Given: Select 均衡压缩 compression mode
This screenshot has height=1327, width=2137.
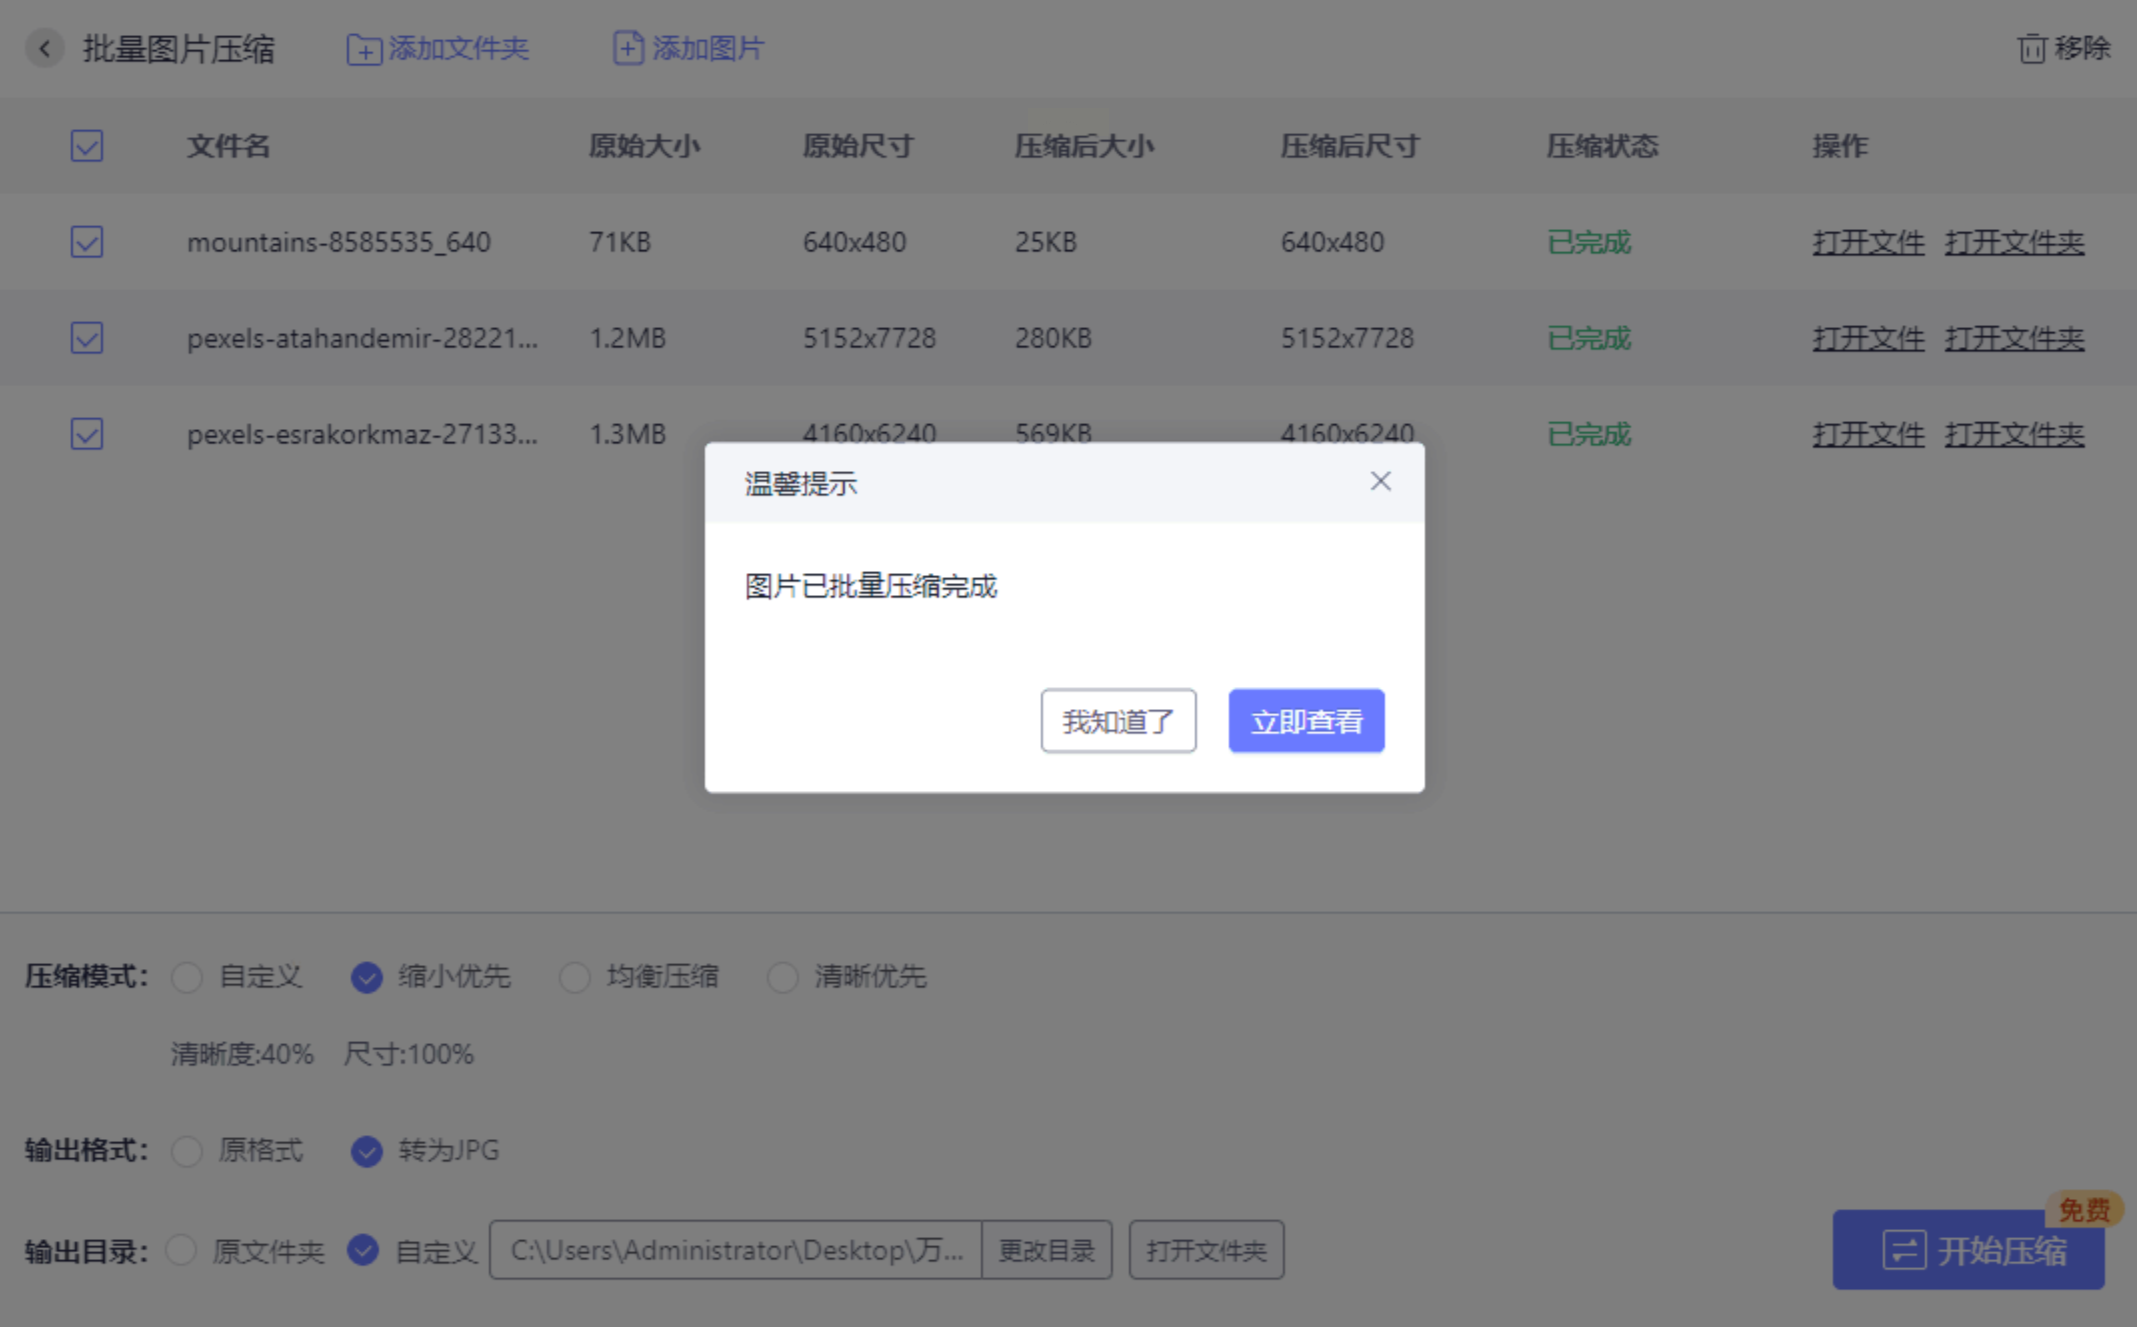Looking at the screenshot, I should click(575, 977).
